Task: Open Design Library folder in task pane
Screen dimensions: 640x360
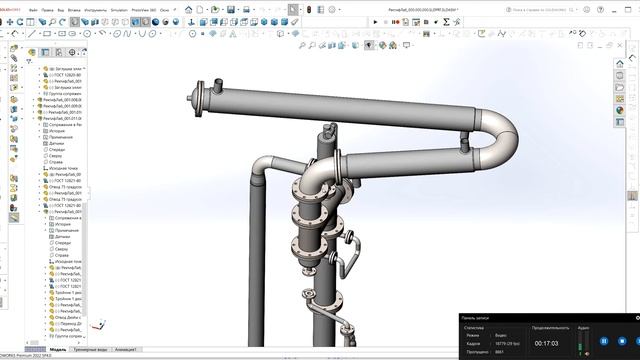Action: pyautogui.click(x=620, y=87)
